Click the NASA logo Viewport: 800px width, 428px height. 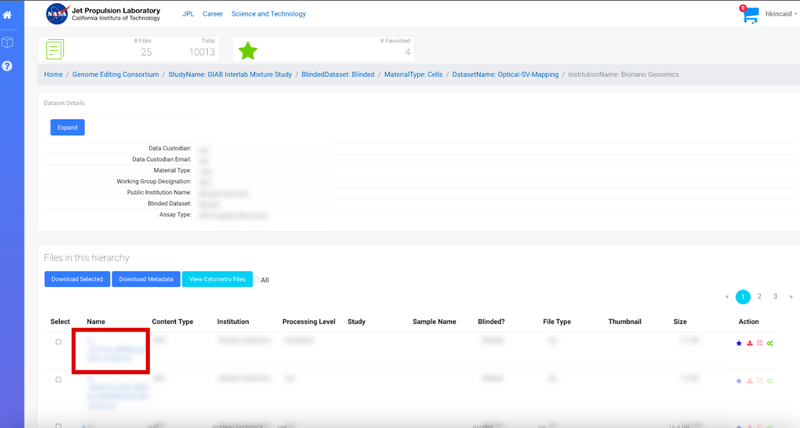coord(58,14)
